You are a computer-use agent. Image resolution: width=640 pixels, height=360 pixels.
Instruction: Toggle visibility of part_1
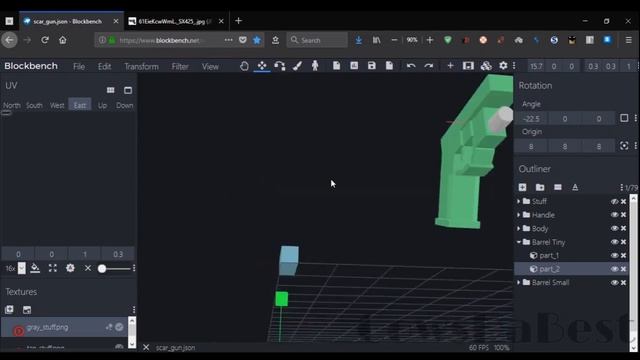coord(614,256)
